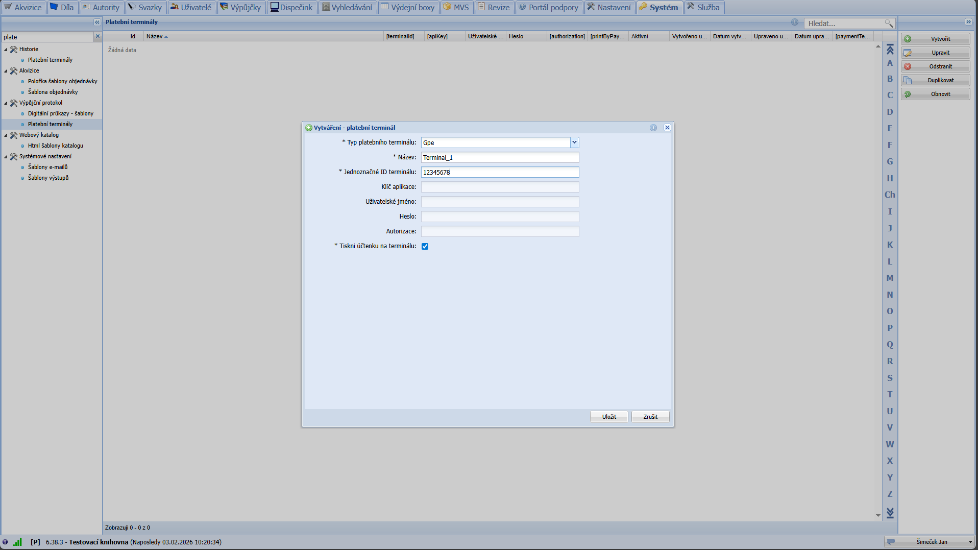Click the green signal bars icon in status bar
The height and width of the screenshot is (550, 978).
coord(17,541)
